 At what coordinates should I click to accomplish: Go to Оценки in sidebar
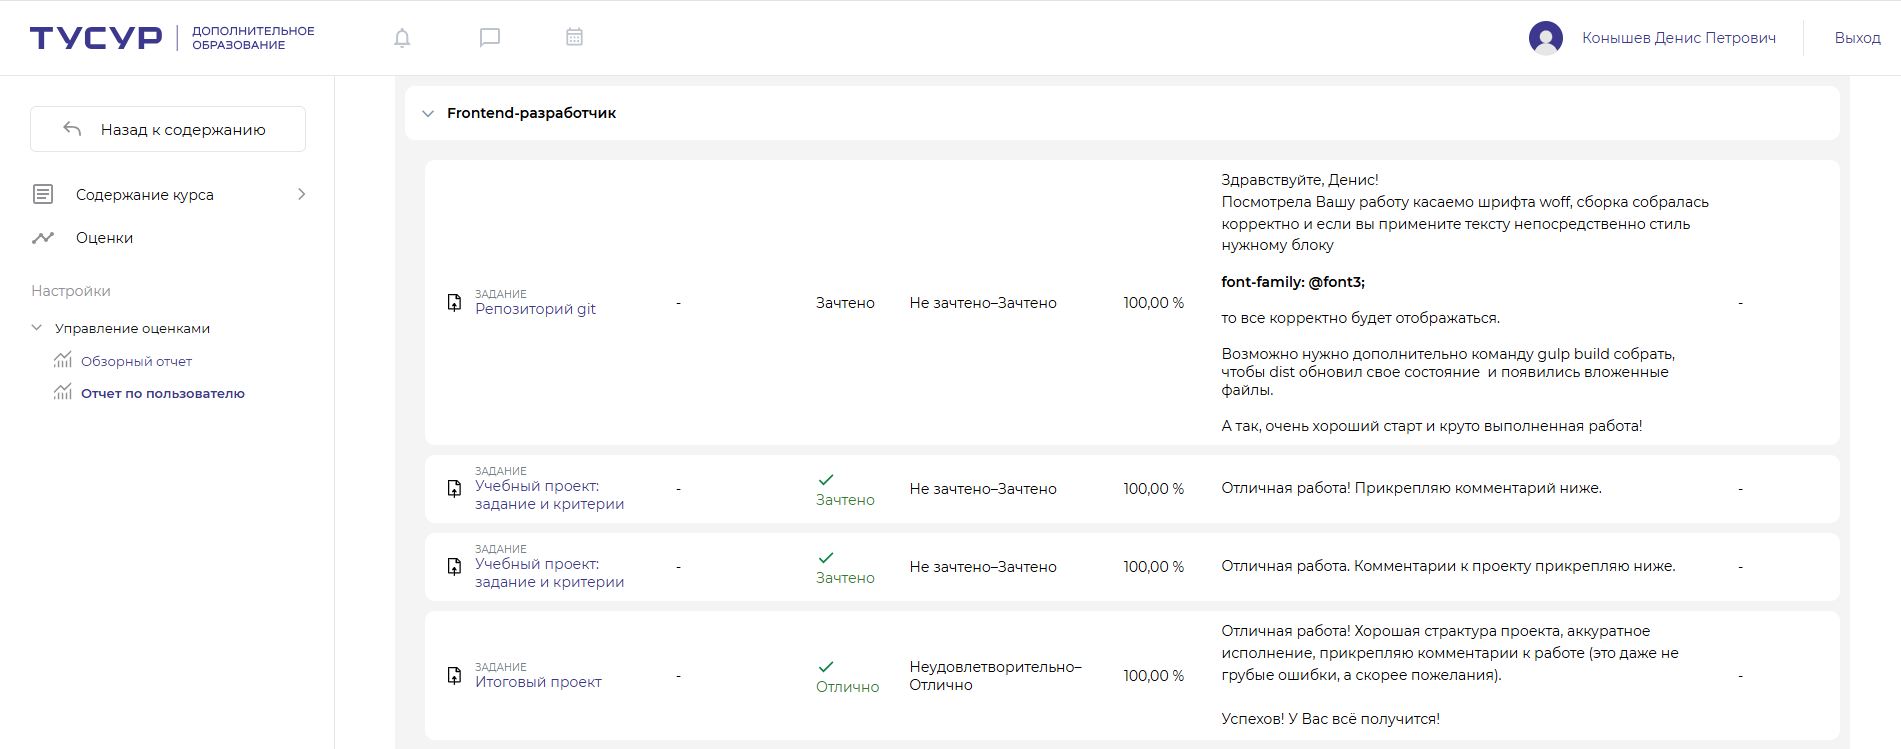[x=104, y=238]
